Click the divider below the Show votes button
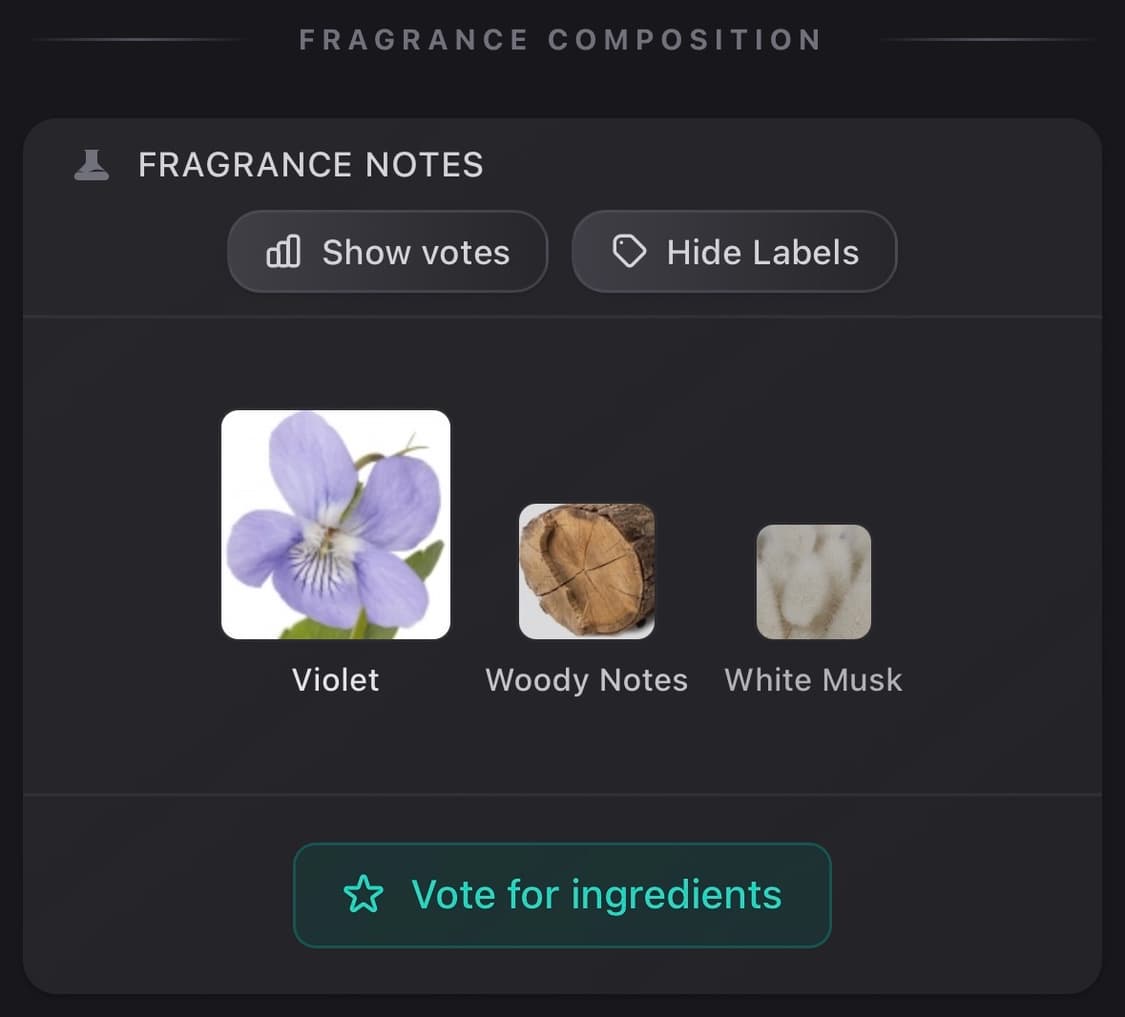1125x1017 pixels. 562,317
